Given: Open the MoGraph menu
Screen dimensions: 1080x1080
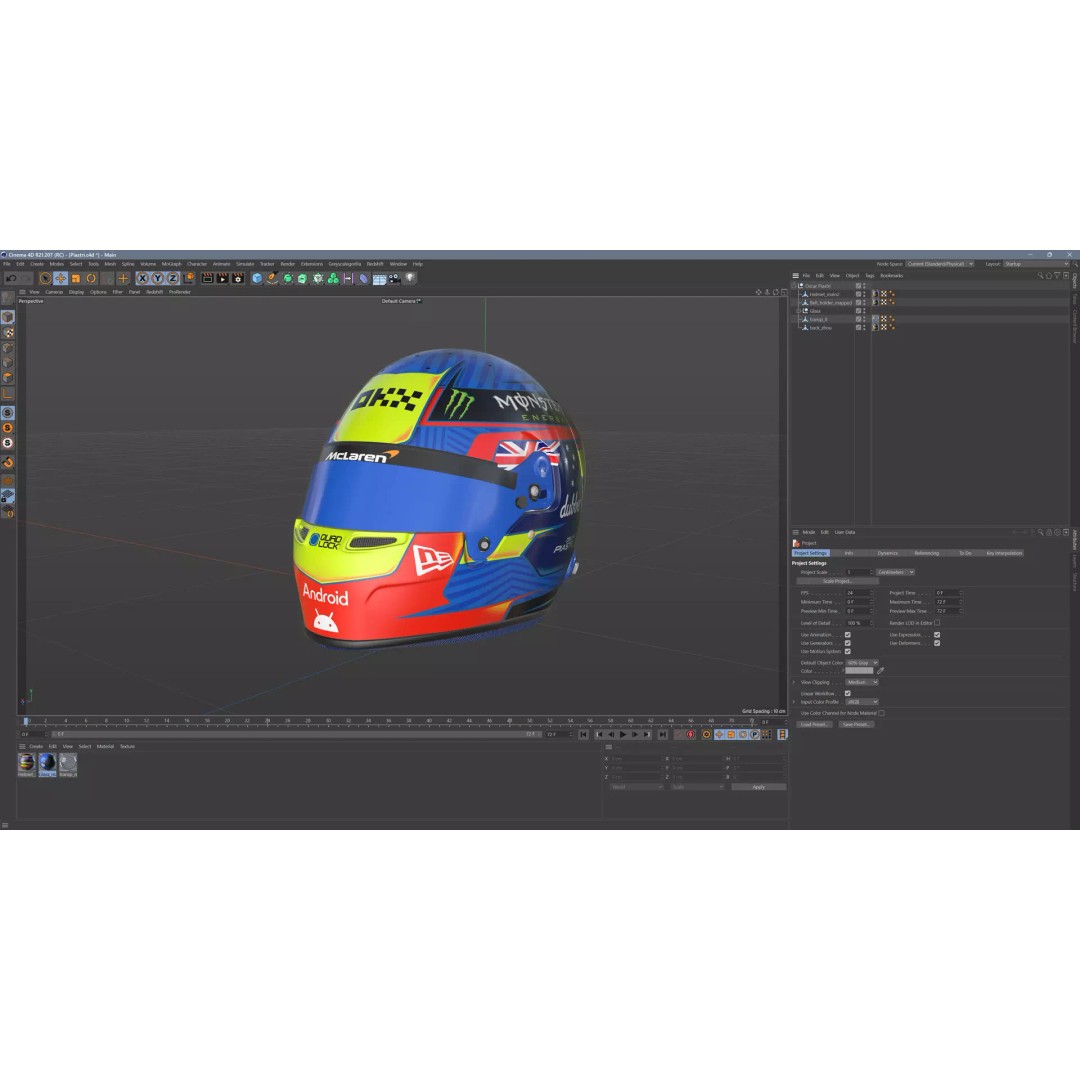Looking at the screenshot, I should (x=172, y=264).
